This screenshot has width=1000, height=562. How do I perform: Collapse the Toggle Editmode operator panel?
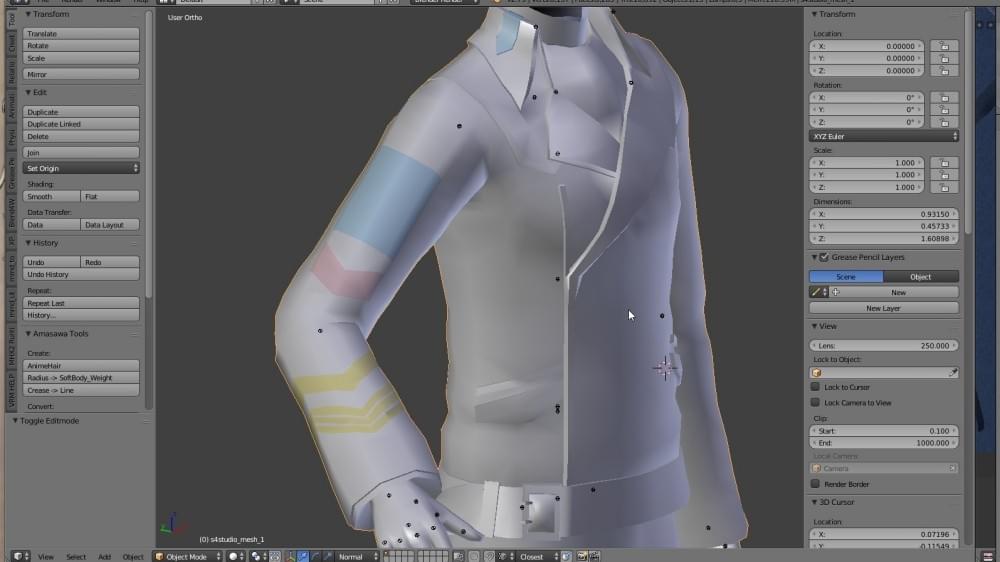tap(15, 421)
